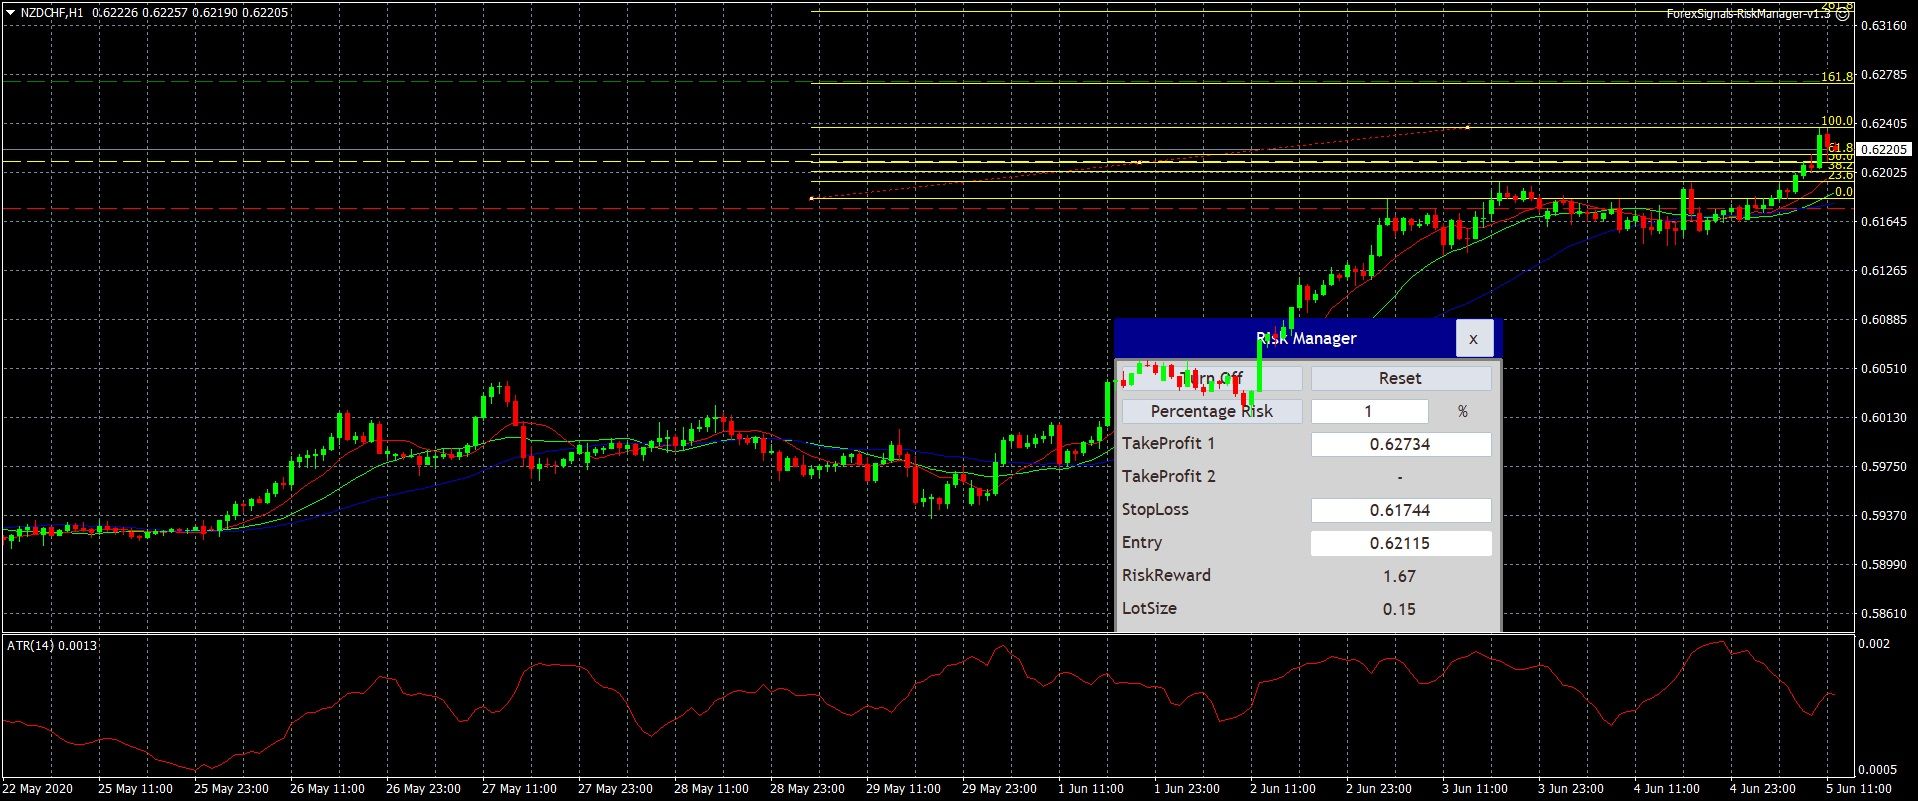Select the 23.6 Fibonacci level label

(x=1840, y=175)
